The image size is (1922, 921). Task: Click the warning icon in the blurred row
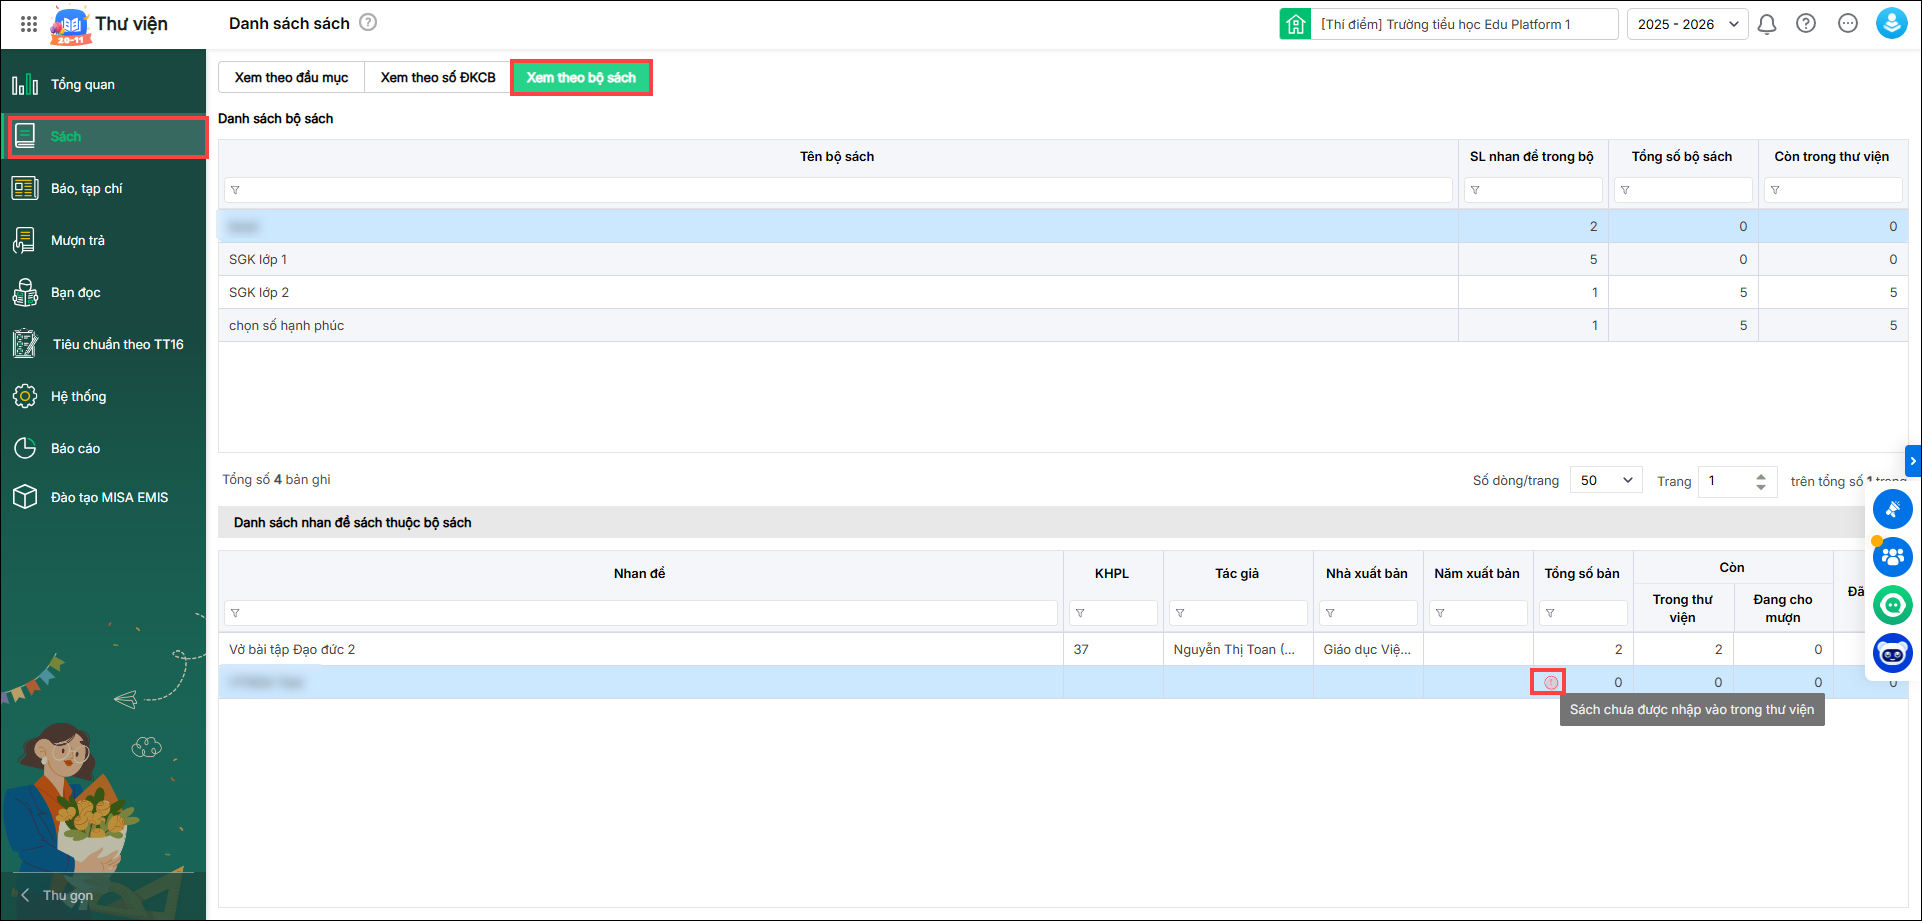coord(1550,682)
